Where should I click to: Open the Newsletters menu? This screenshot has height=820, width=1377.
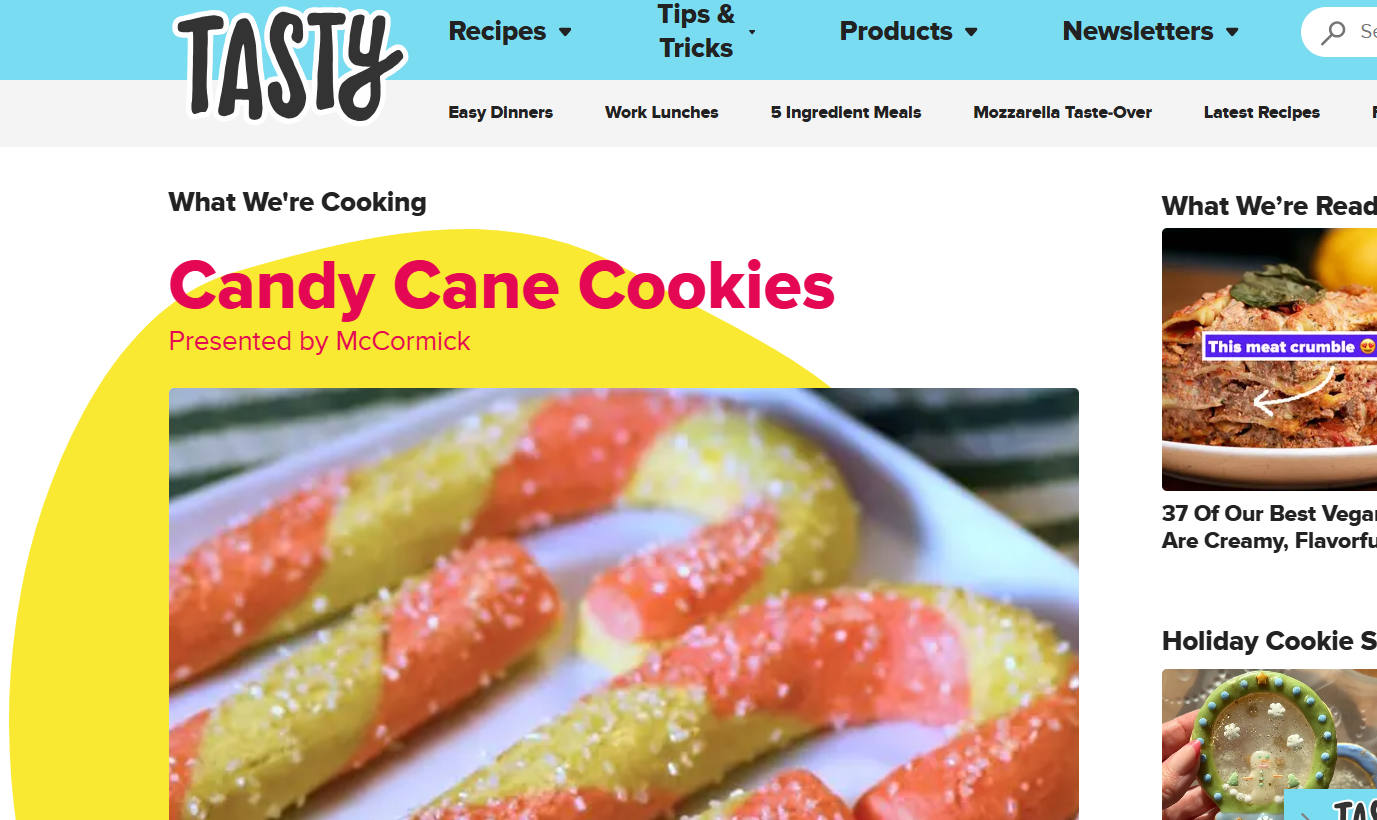pos(1138,32)
